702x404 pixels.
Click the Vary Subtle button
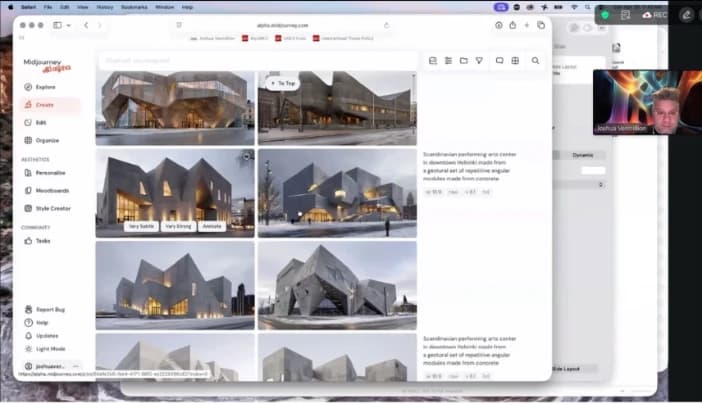point(141,227)
